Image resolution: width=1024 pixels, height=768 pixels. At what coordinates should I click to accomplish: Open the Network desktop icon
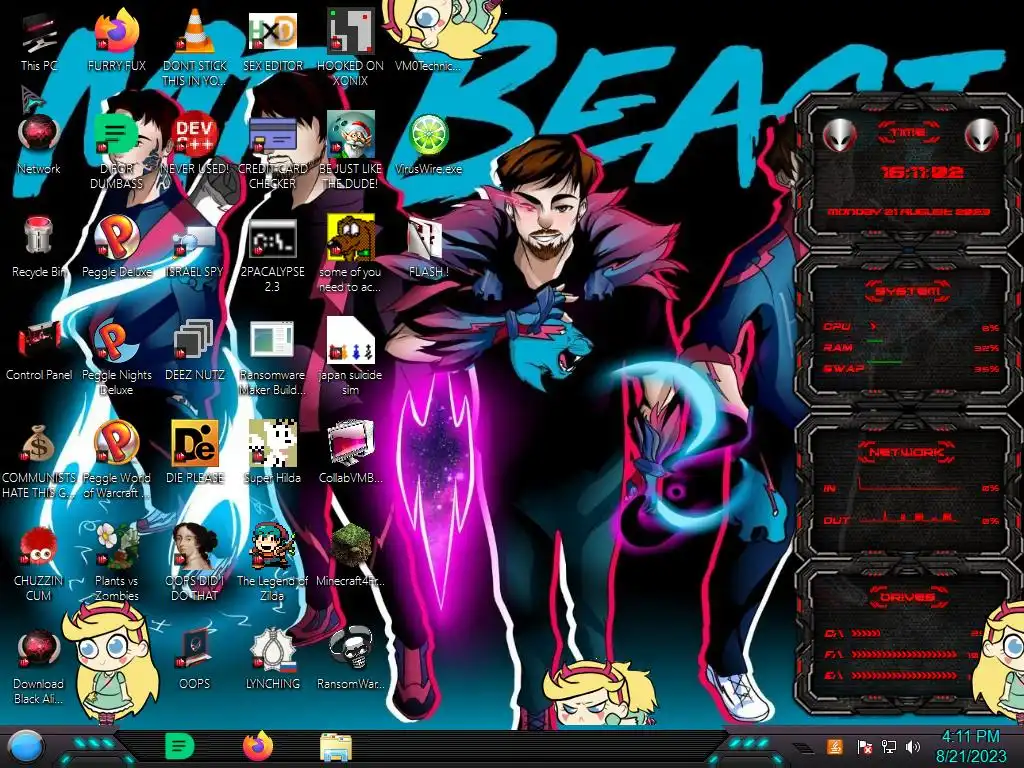pos(39,145)
